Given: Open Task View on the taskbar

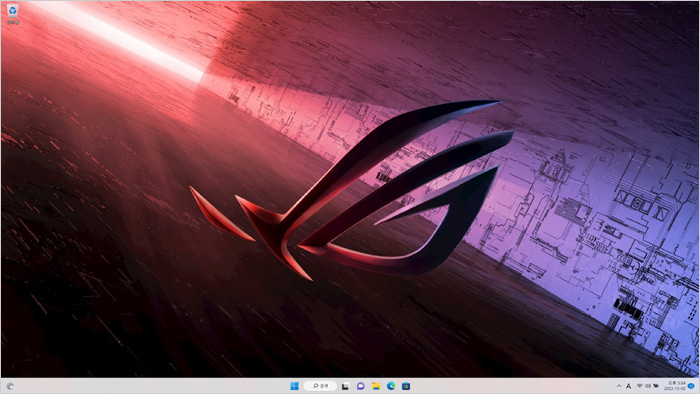Looking at the screenshot, I should (345, 386).
